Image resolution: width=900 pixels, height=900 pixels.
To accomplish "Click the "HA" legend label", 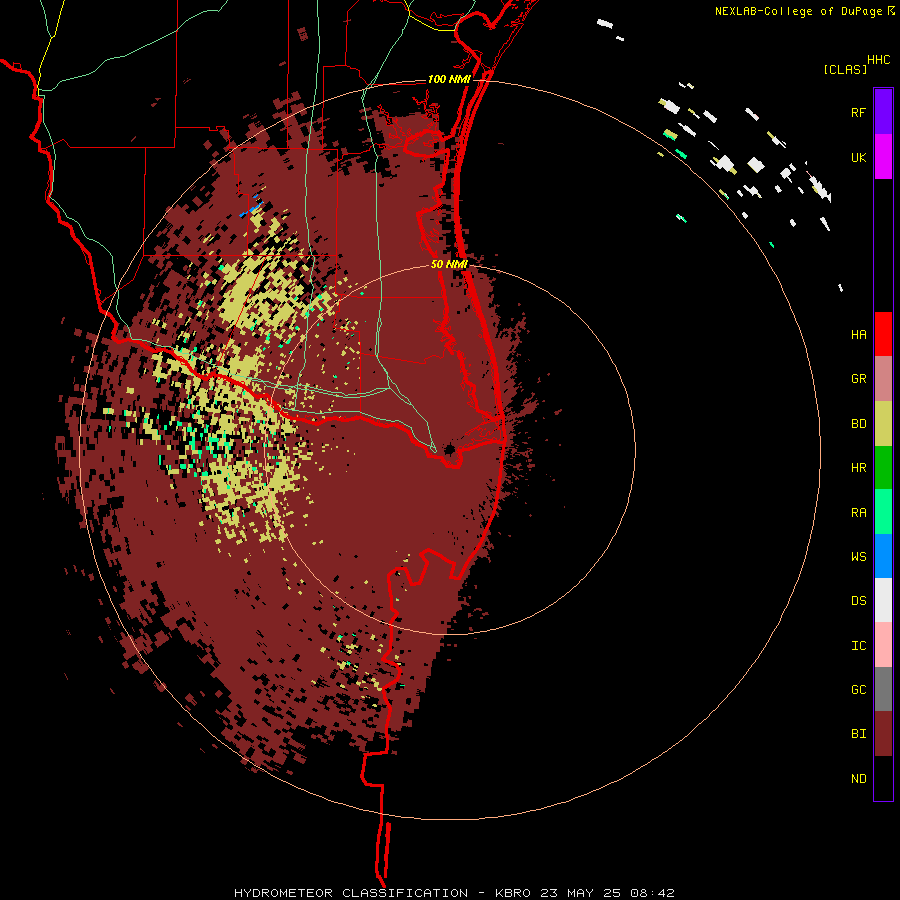I will point(858,334).
